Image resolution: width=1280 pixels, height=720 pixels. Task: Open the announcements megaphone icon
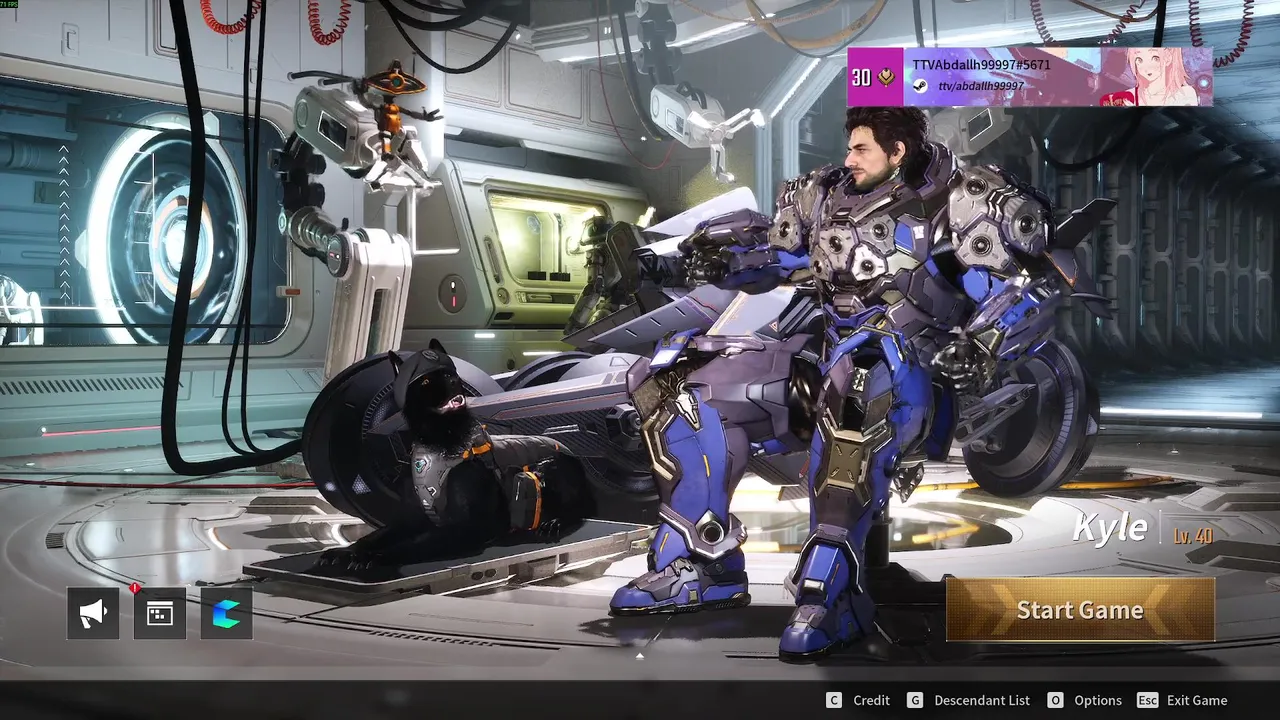tap(93, 613)
